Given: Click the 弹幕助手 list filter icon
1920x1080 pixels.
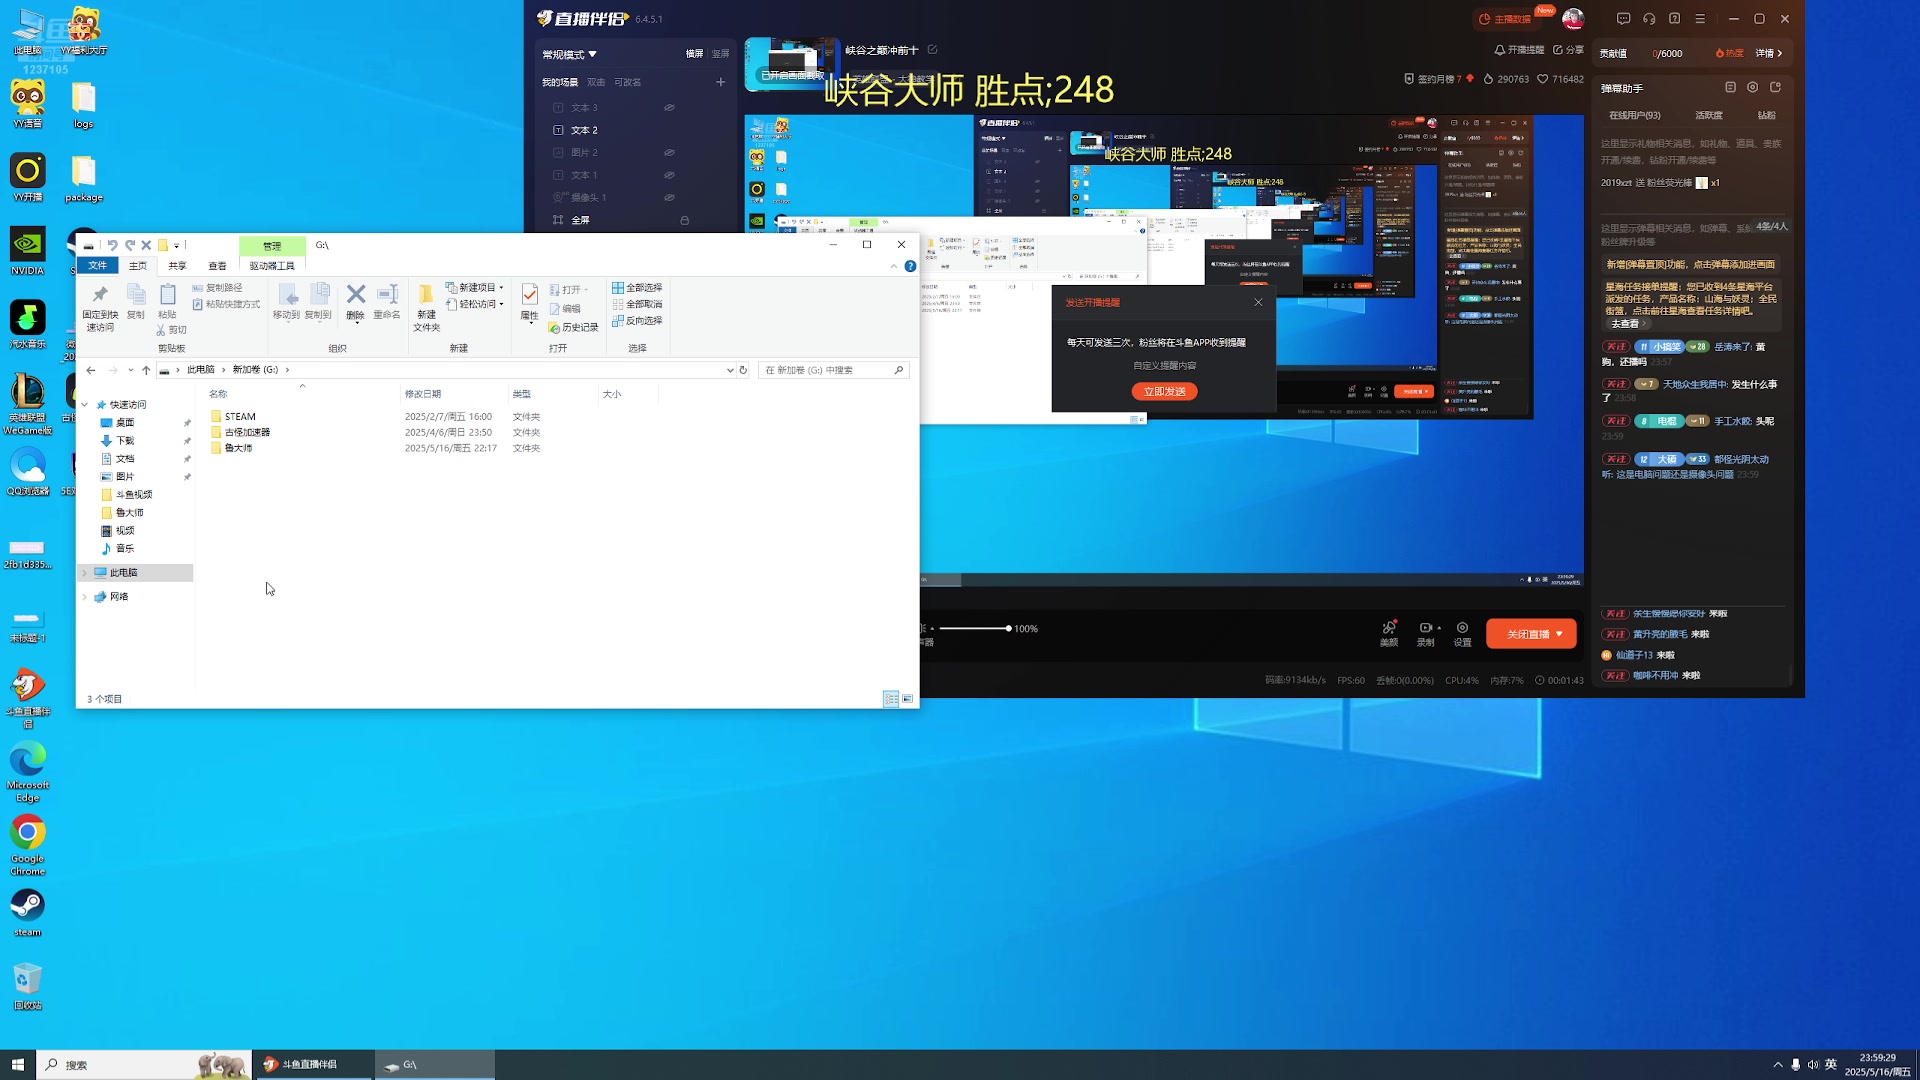Looking at the screenshot, I should [1731, 88].
